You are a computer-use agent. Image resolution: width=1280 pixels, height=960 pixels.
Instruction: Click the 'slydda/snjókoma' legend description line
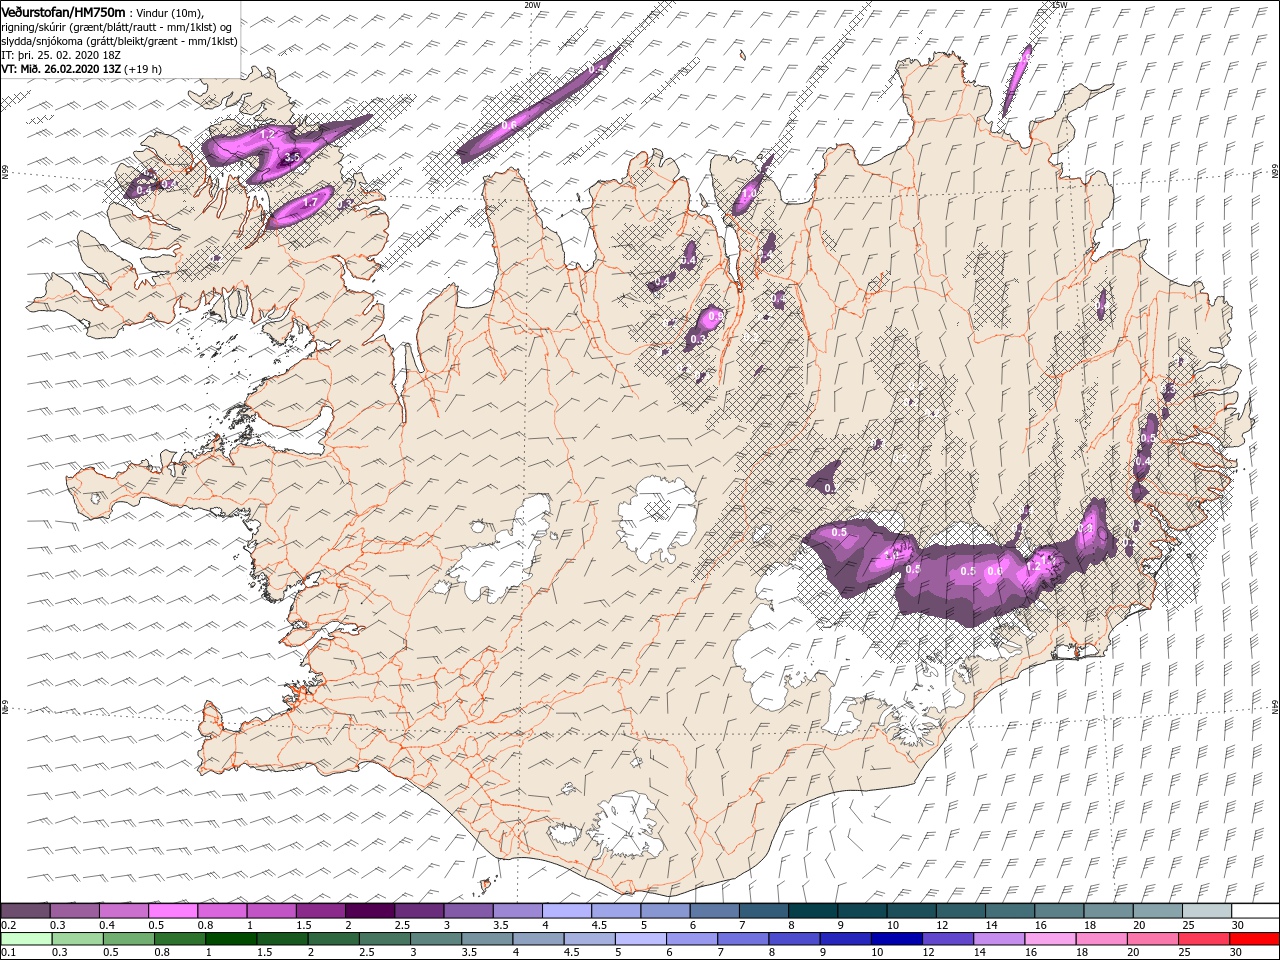(119, 40)
